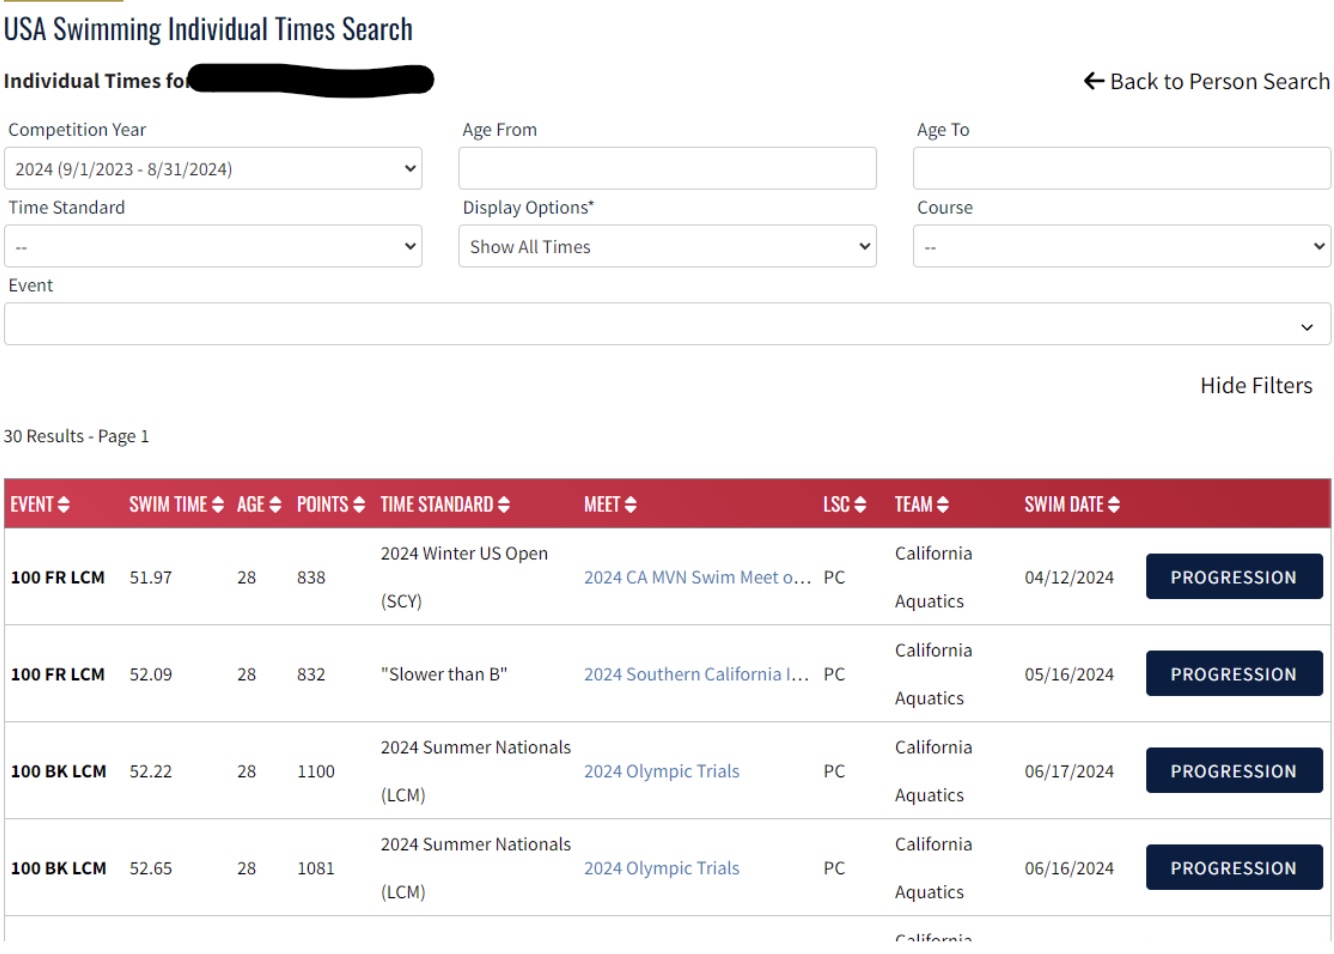Sort results by LSC
Image resolution: width=1334 pixels, height=954 pixels.
[x=843, y=506]
